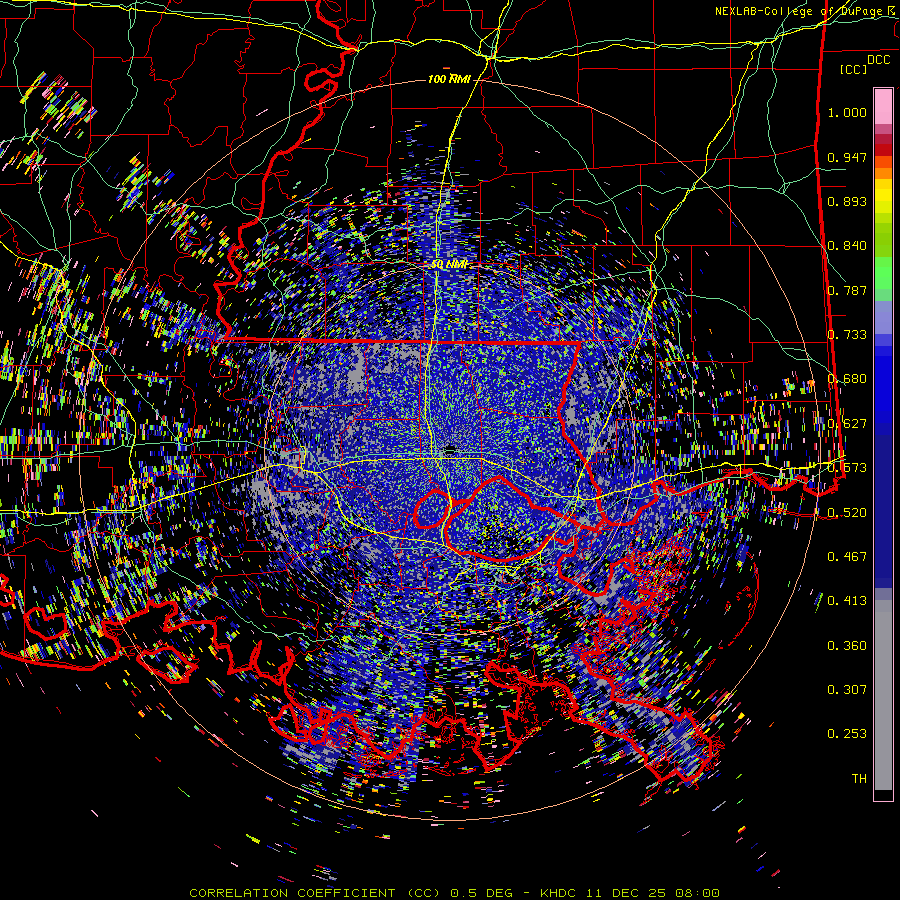This screenshot has width=900, height=900.
Task: Select the 0.840 scale value
Action: [x=847, y=246]
